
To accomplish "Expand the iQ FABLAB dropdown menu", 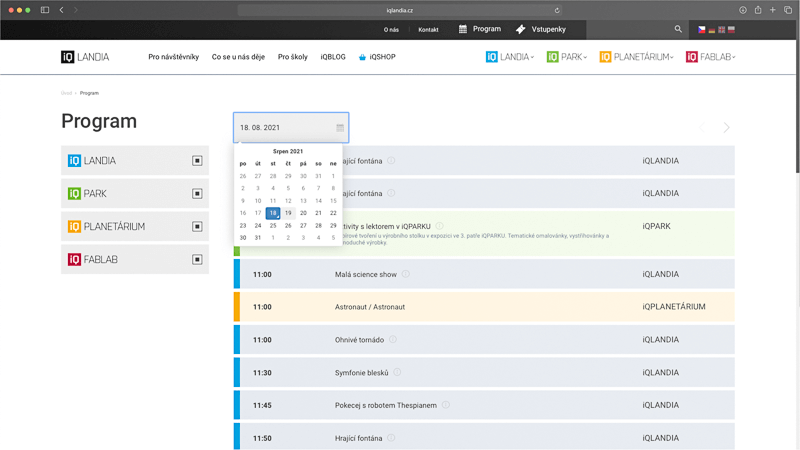I will point(711,57).
